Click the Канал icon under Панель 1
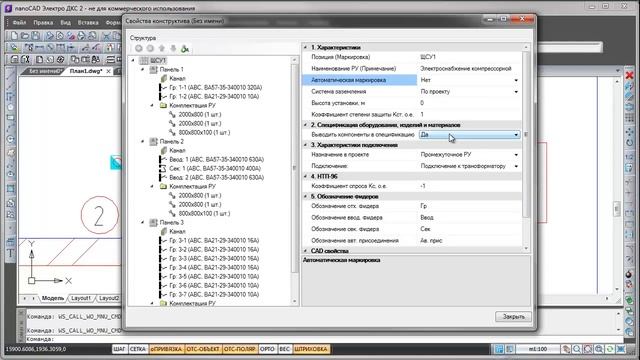Image resolution: width=640 pixels, height=360 pixels. point(164,78)
